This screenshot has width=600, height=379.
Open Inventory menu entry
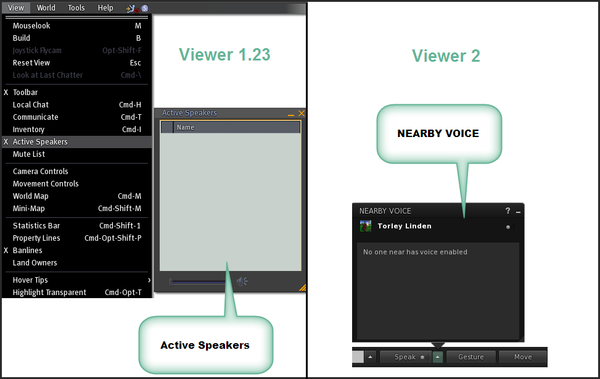coord(77,129)
